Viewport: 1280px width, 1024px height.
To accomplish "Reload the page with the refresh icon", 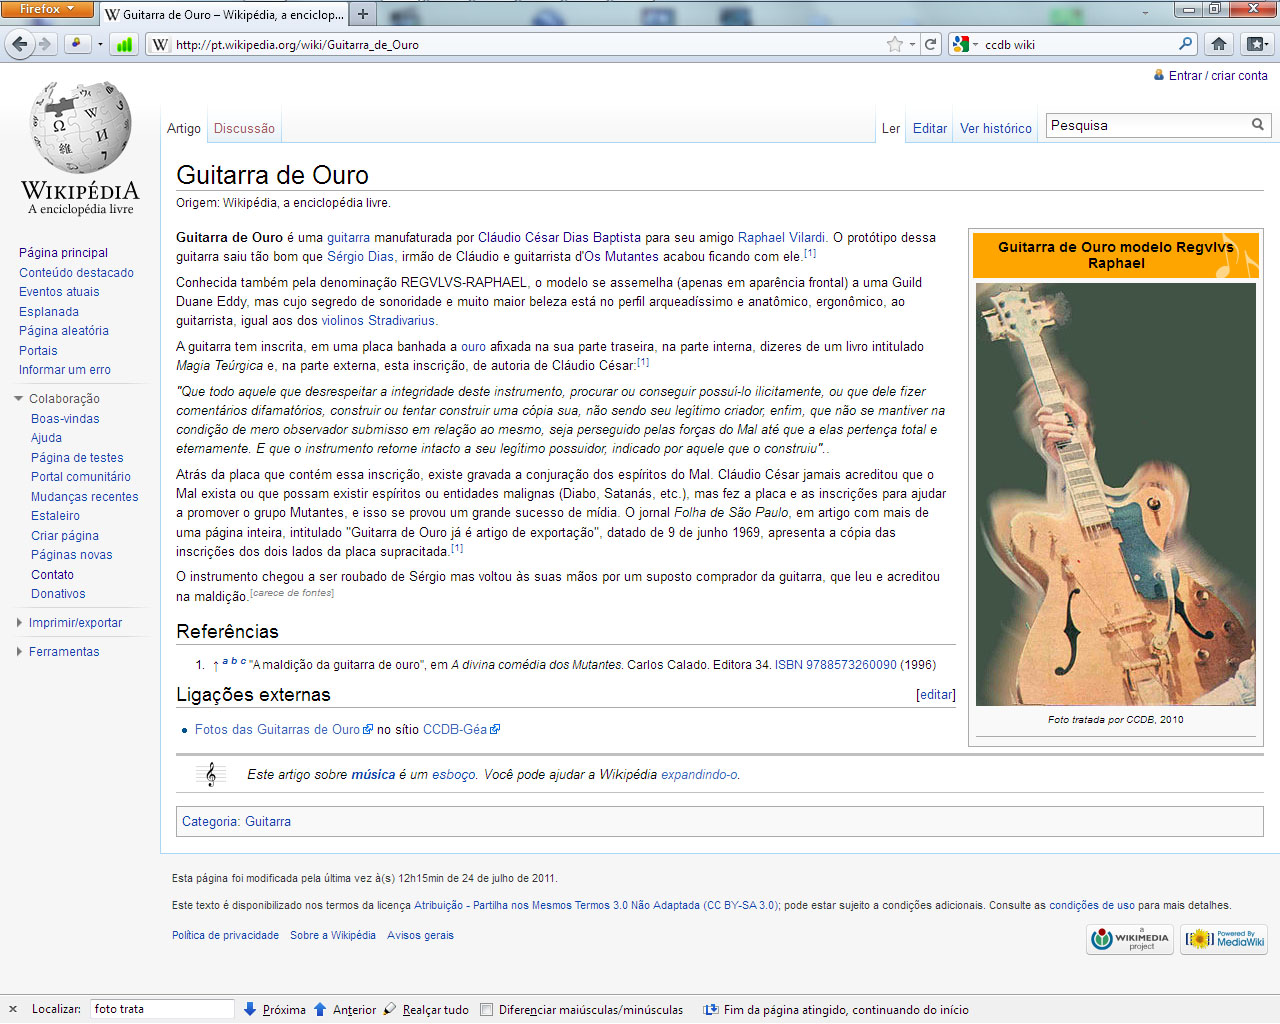I will click(x=931, y=44).
